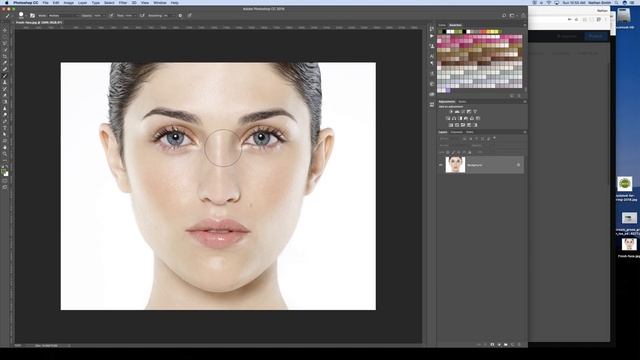Open the Brush Settings panel button
The height and width of the screenshot is (360, 640).
tap(32, 16)
